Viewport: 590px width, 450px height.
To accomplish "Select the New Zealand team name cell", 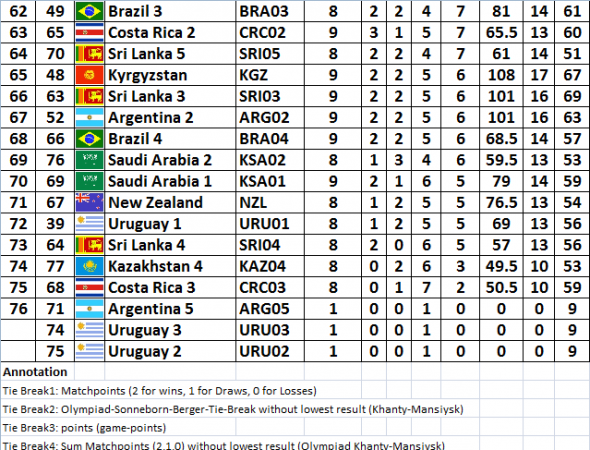I will tap(170, 202).
